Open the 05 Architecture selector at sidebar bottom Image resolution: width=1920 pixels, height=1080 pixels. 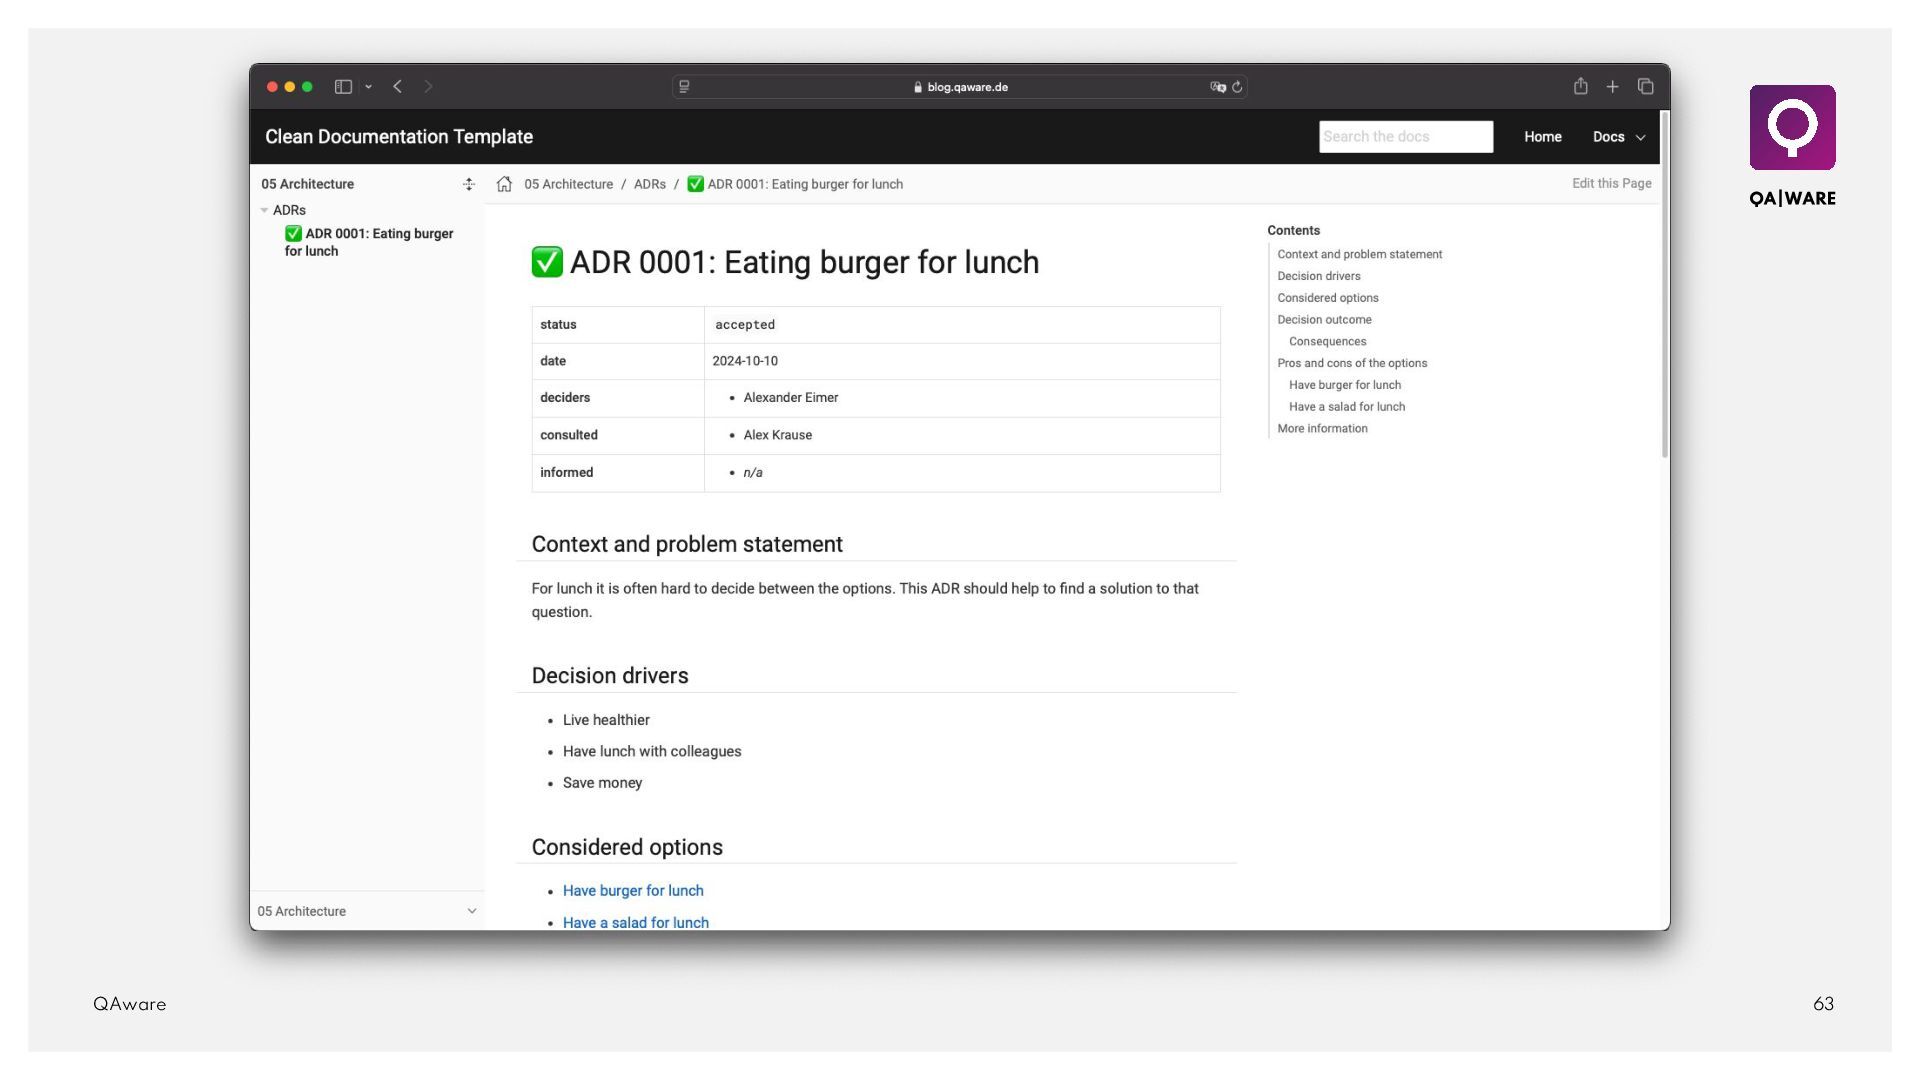point(367,911)
